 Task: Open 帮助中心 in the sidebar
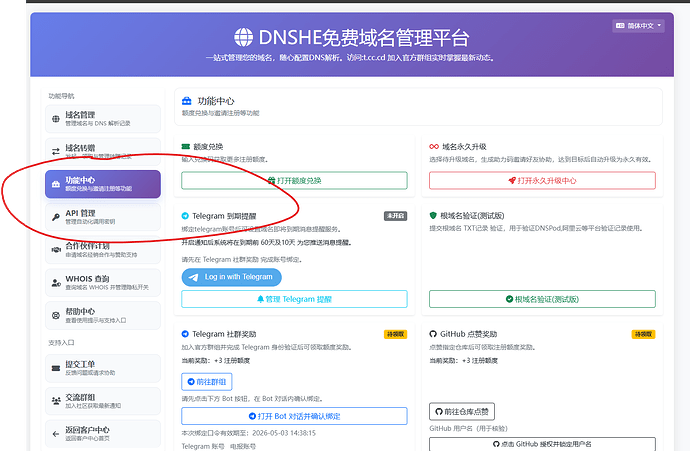(103, 315)
